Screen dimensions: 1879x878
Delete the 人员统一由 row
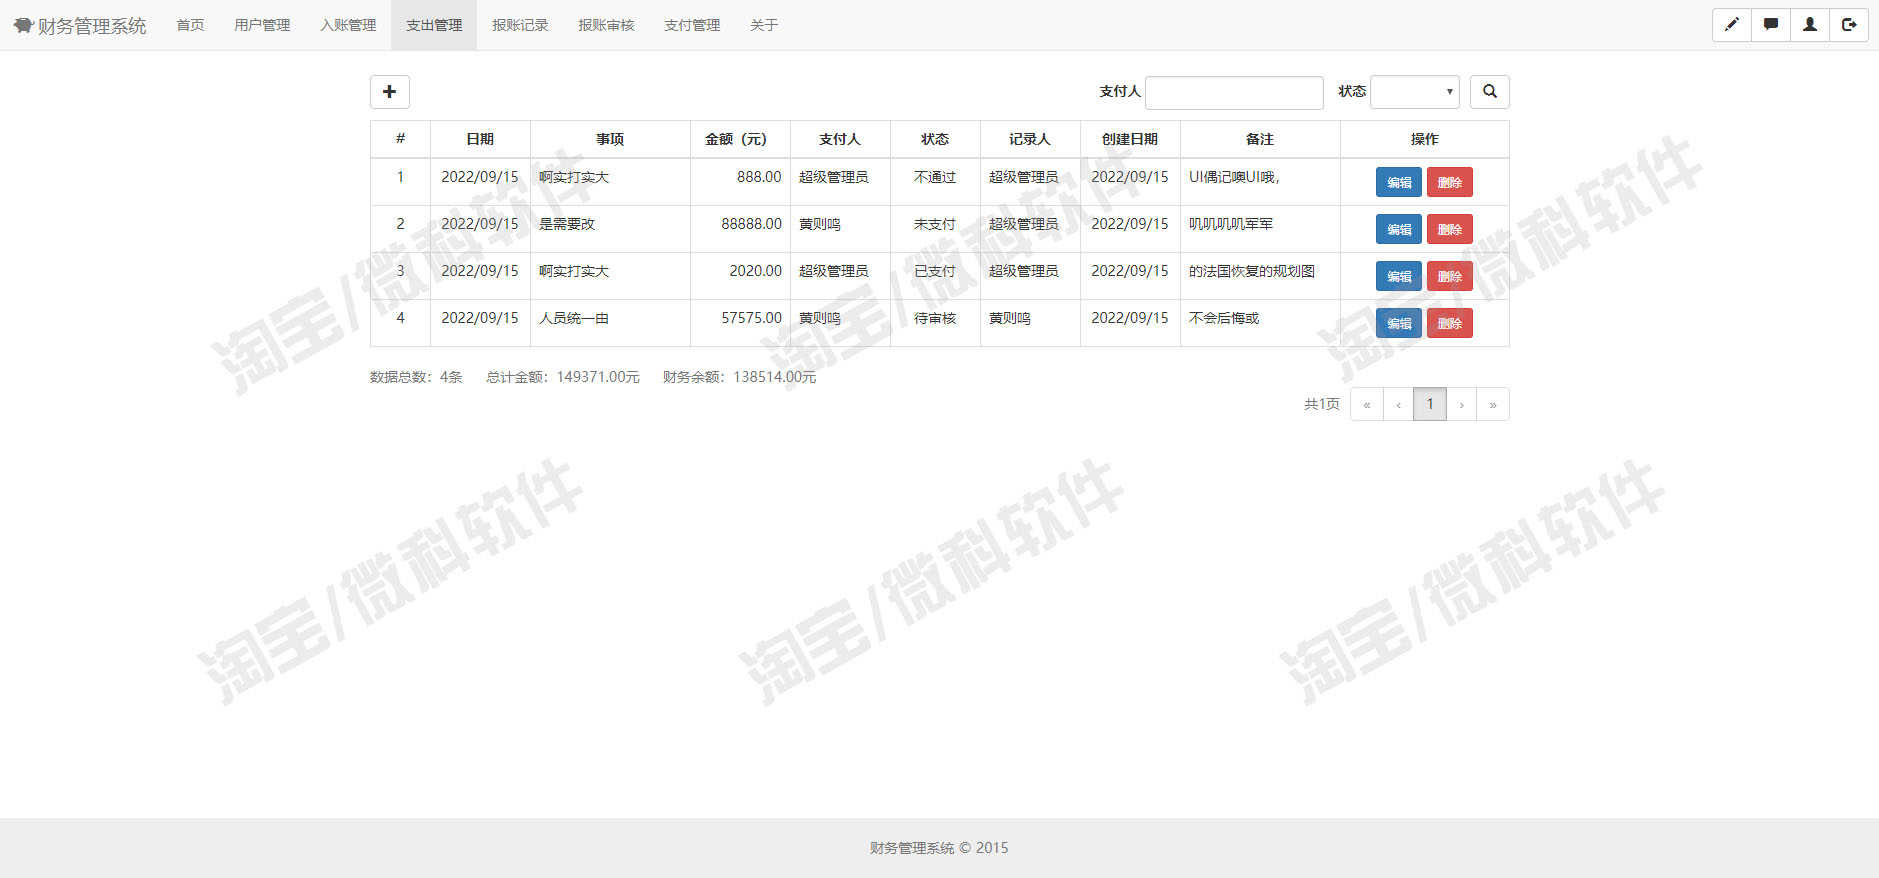pyautogui.click(x=1450, y=323)
